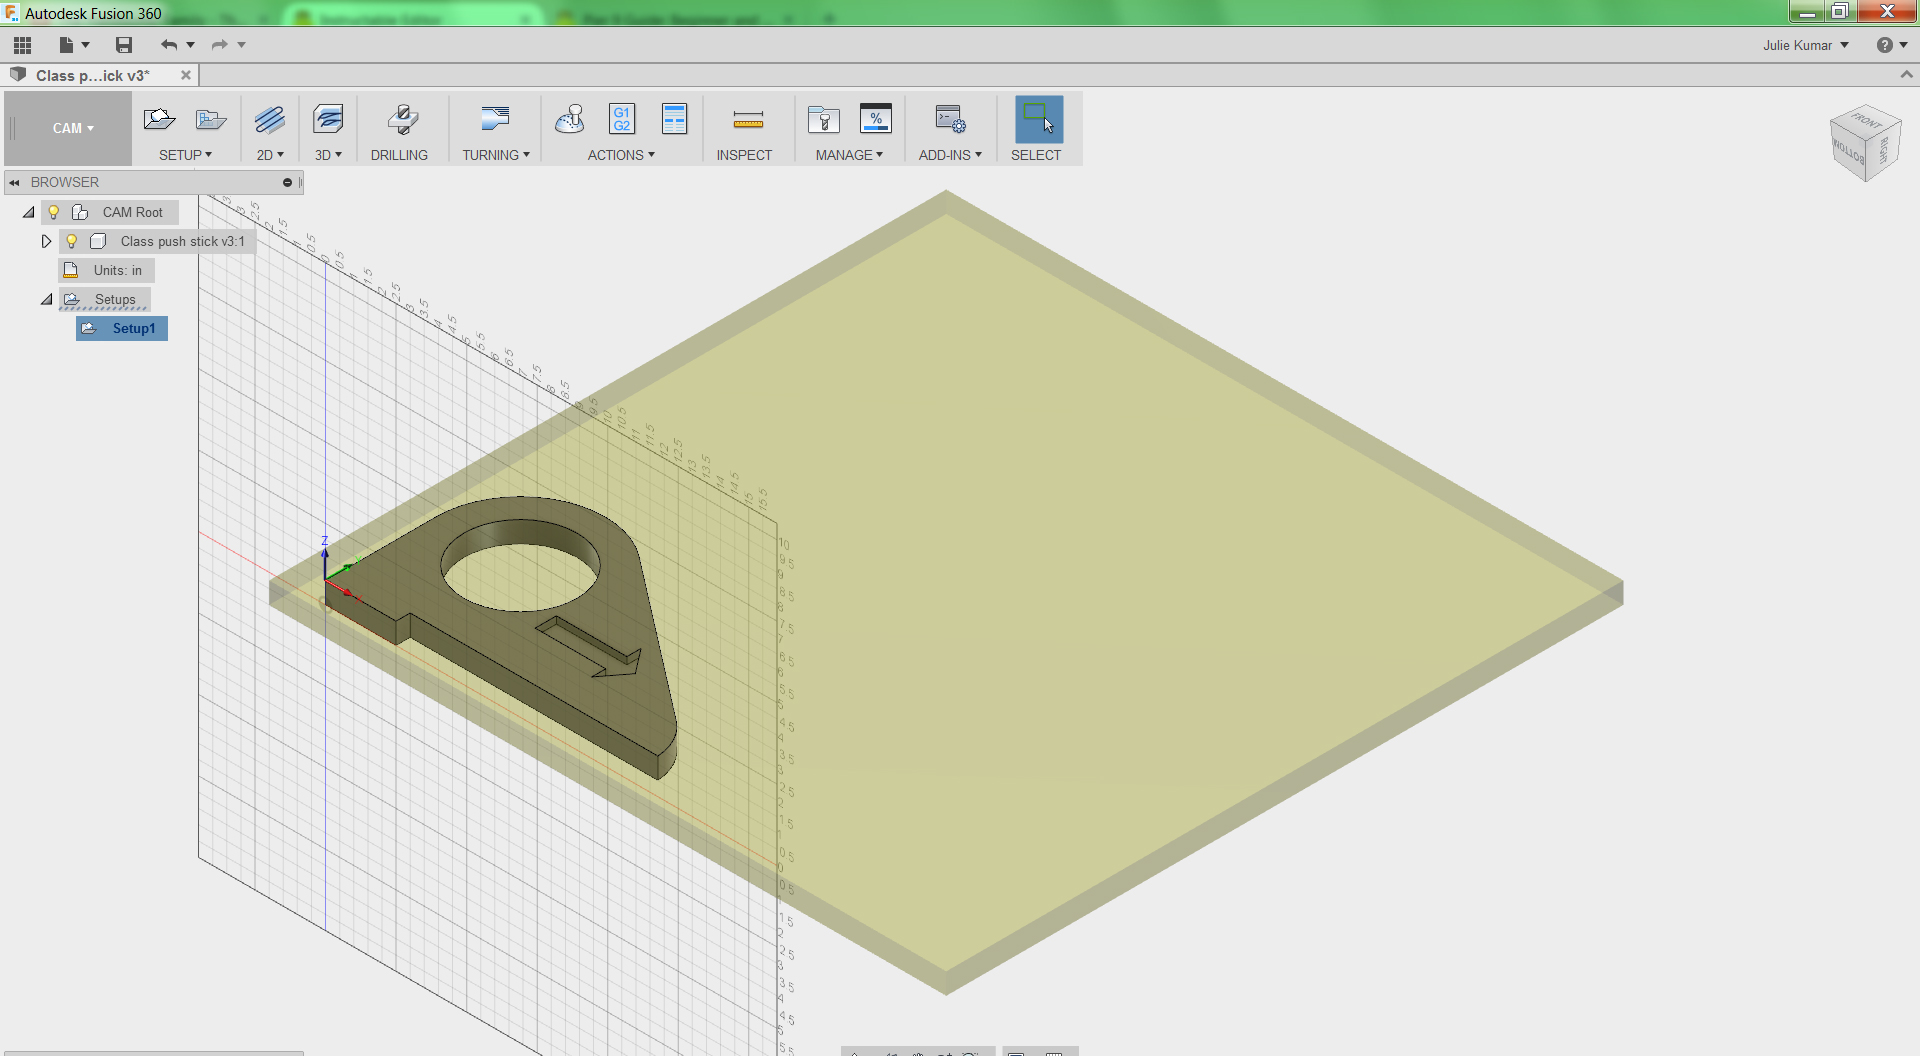Screen dimensions: 1920x1056
Task: Click the SELECT label
Action: click(x=1036, y=155)
